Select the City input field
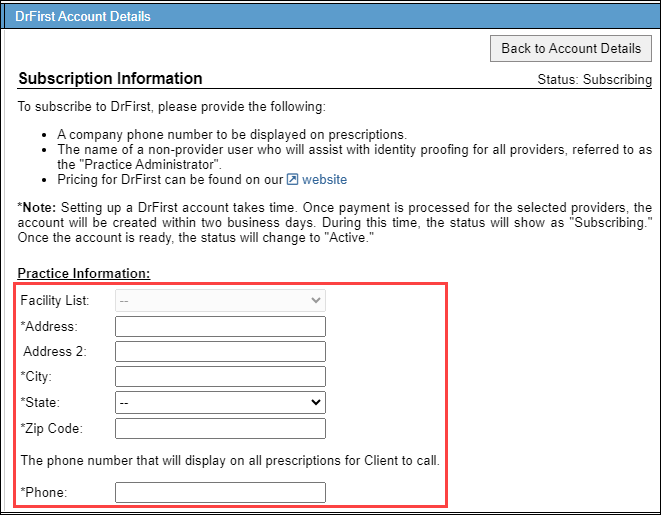 click(220, 376)
